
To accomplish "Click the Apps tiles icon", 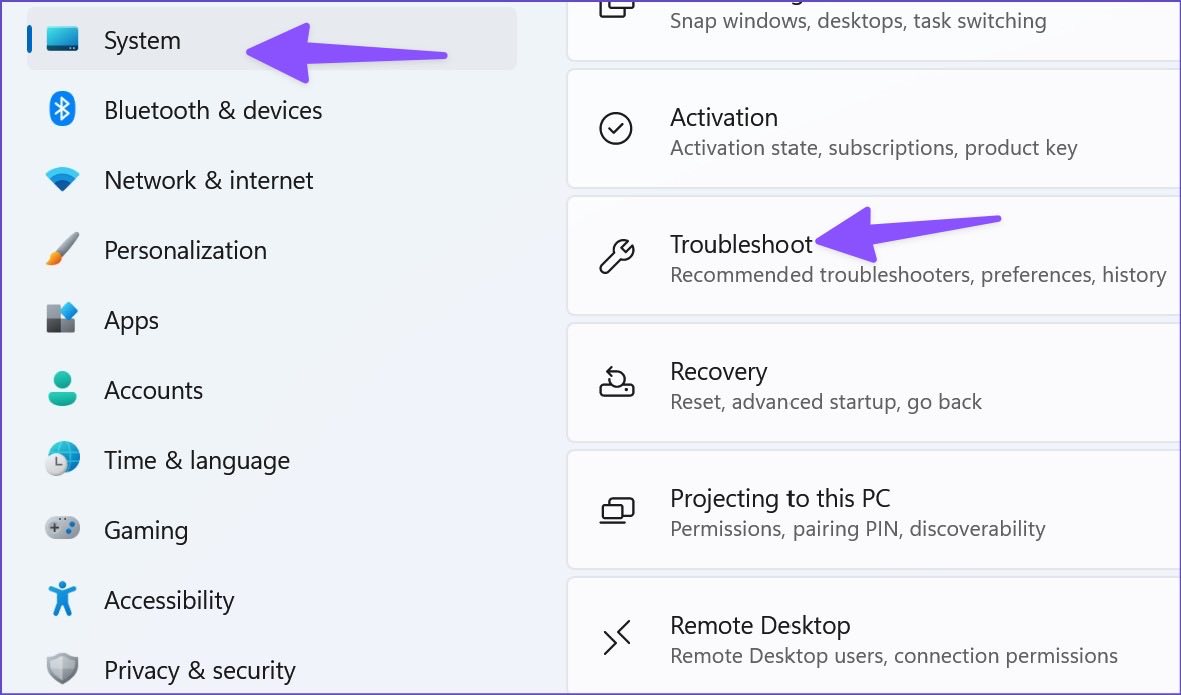I will point(62,318).
